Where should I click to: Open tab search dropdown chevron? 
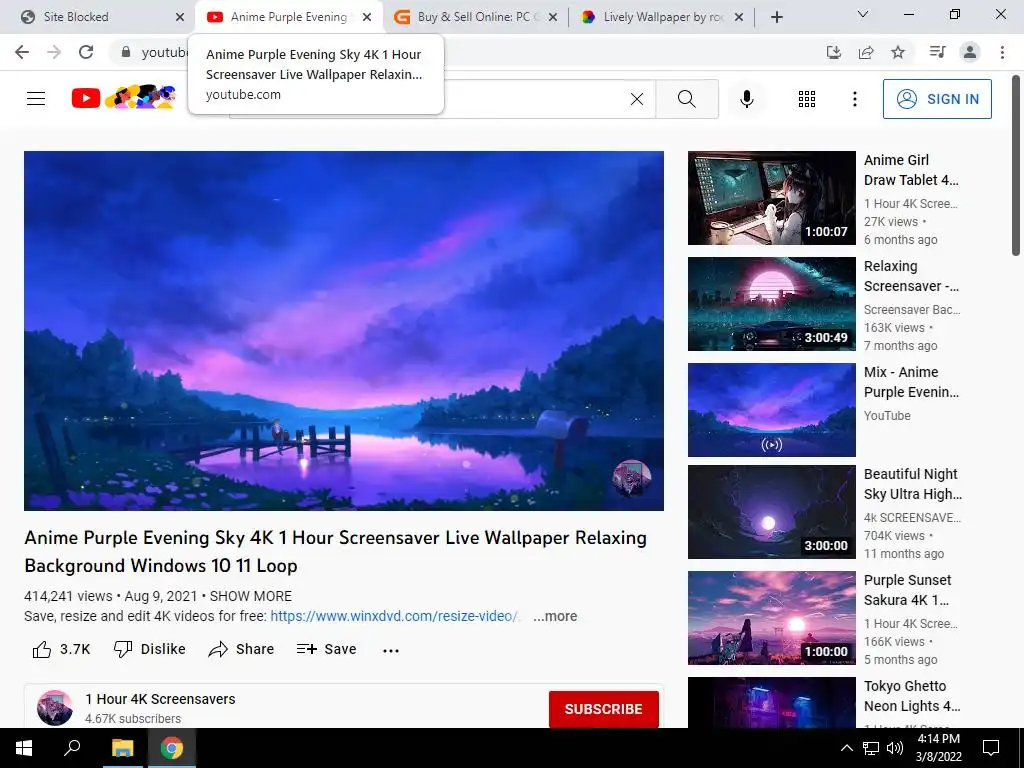(x=862, y=14)
